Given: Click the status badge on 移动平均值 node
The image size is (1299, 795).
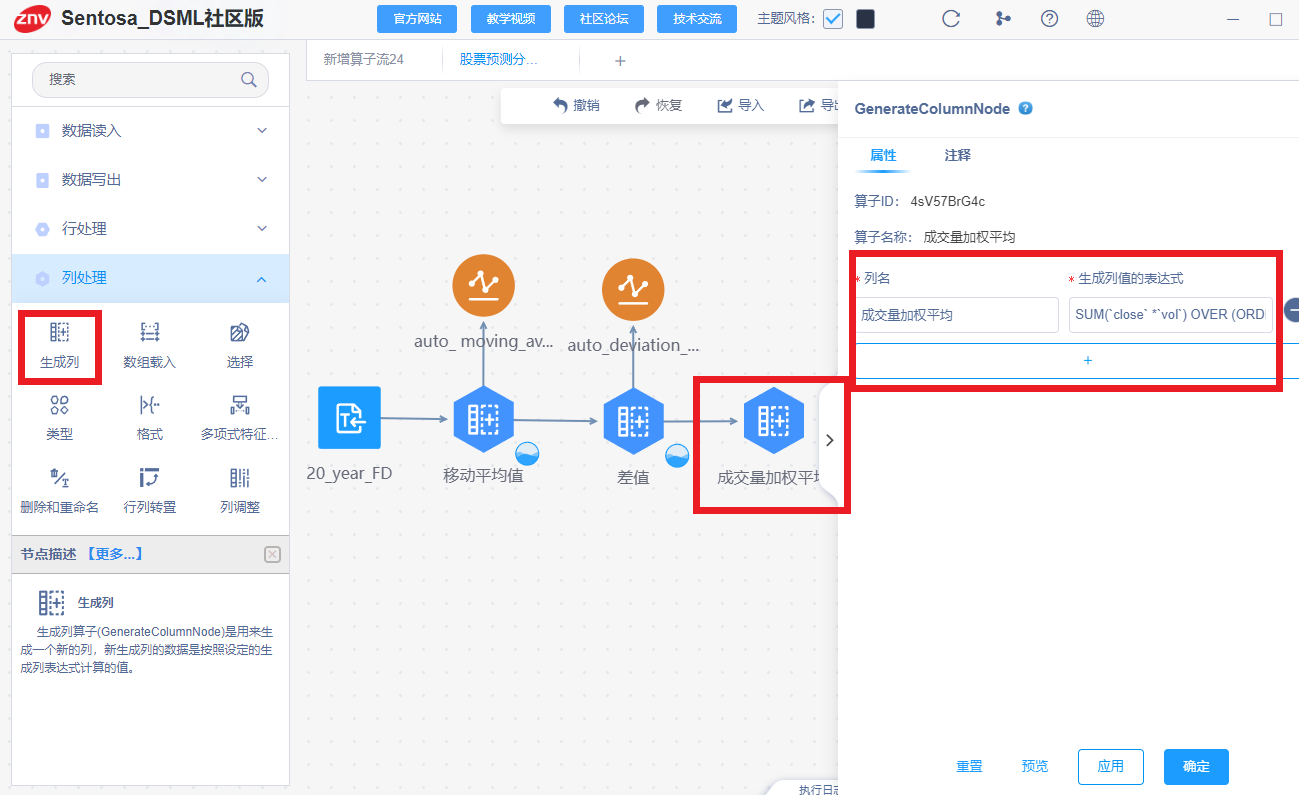Looking at the screenshot, I should tap(528, 455).
